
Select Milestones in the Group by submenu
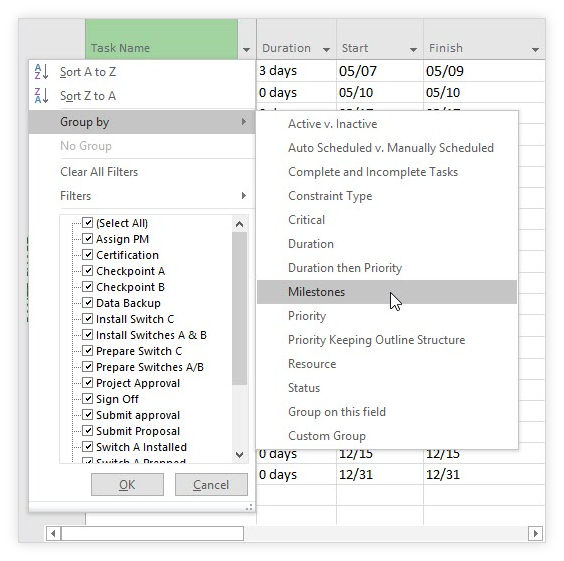pyautogui.click(x=387, y=292)
